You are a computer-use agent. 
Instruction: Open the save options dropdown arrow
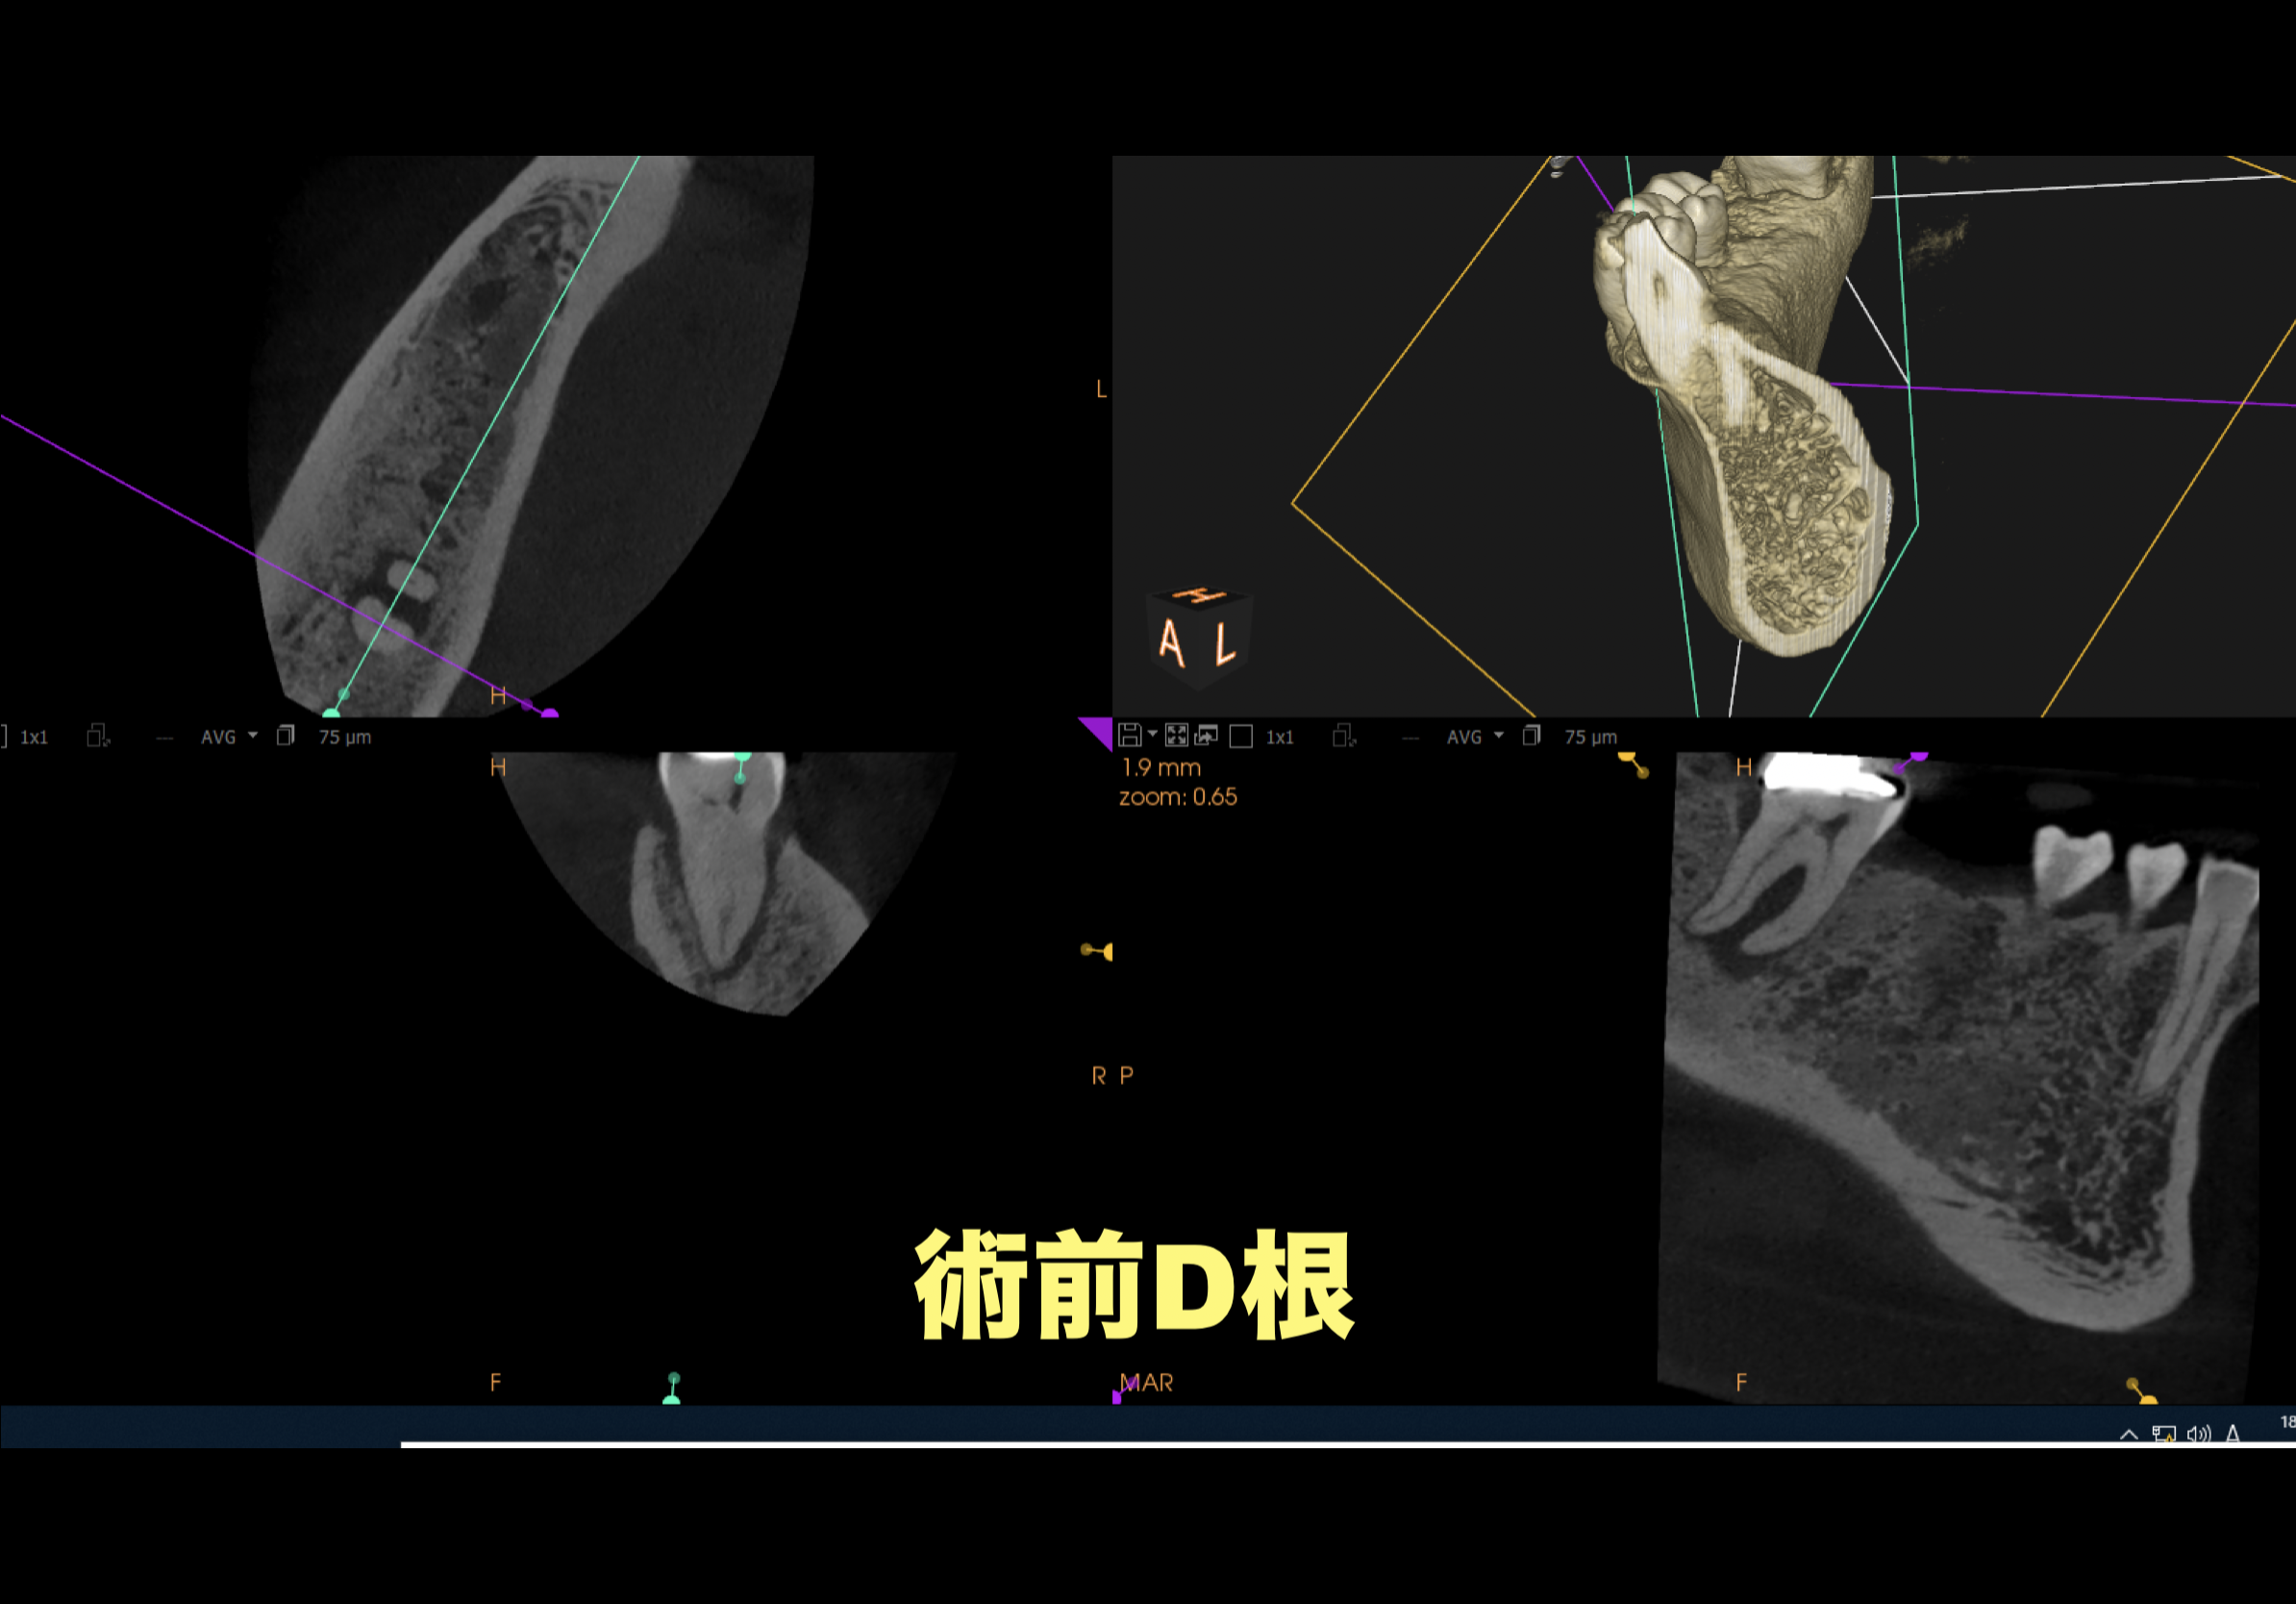pyautogui.click(x=1152, y=735)
